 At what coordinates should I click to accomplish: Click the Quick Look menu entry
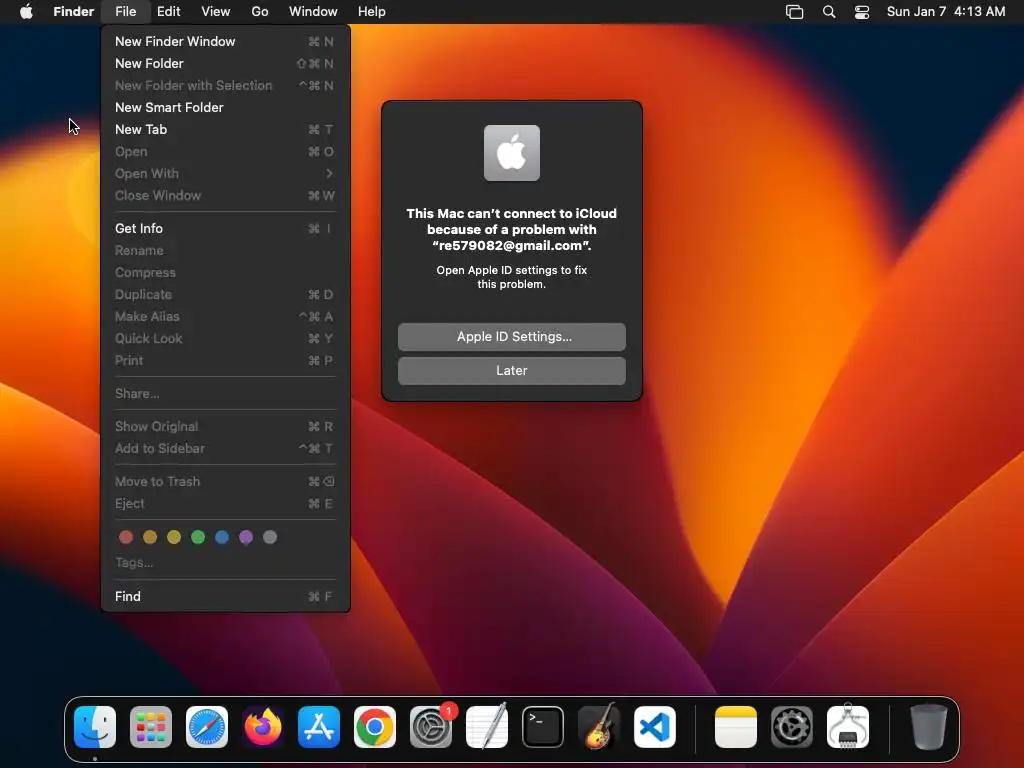point(225,338)
